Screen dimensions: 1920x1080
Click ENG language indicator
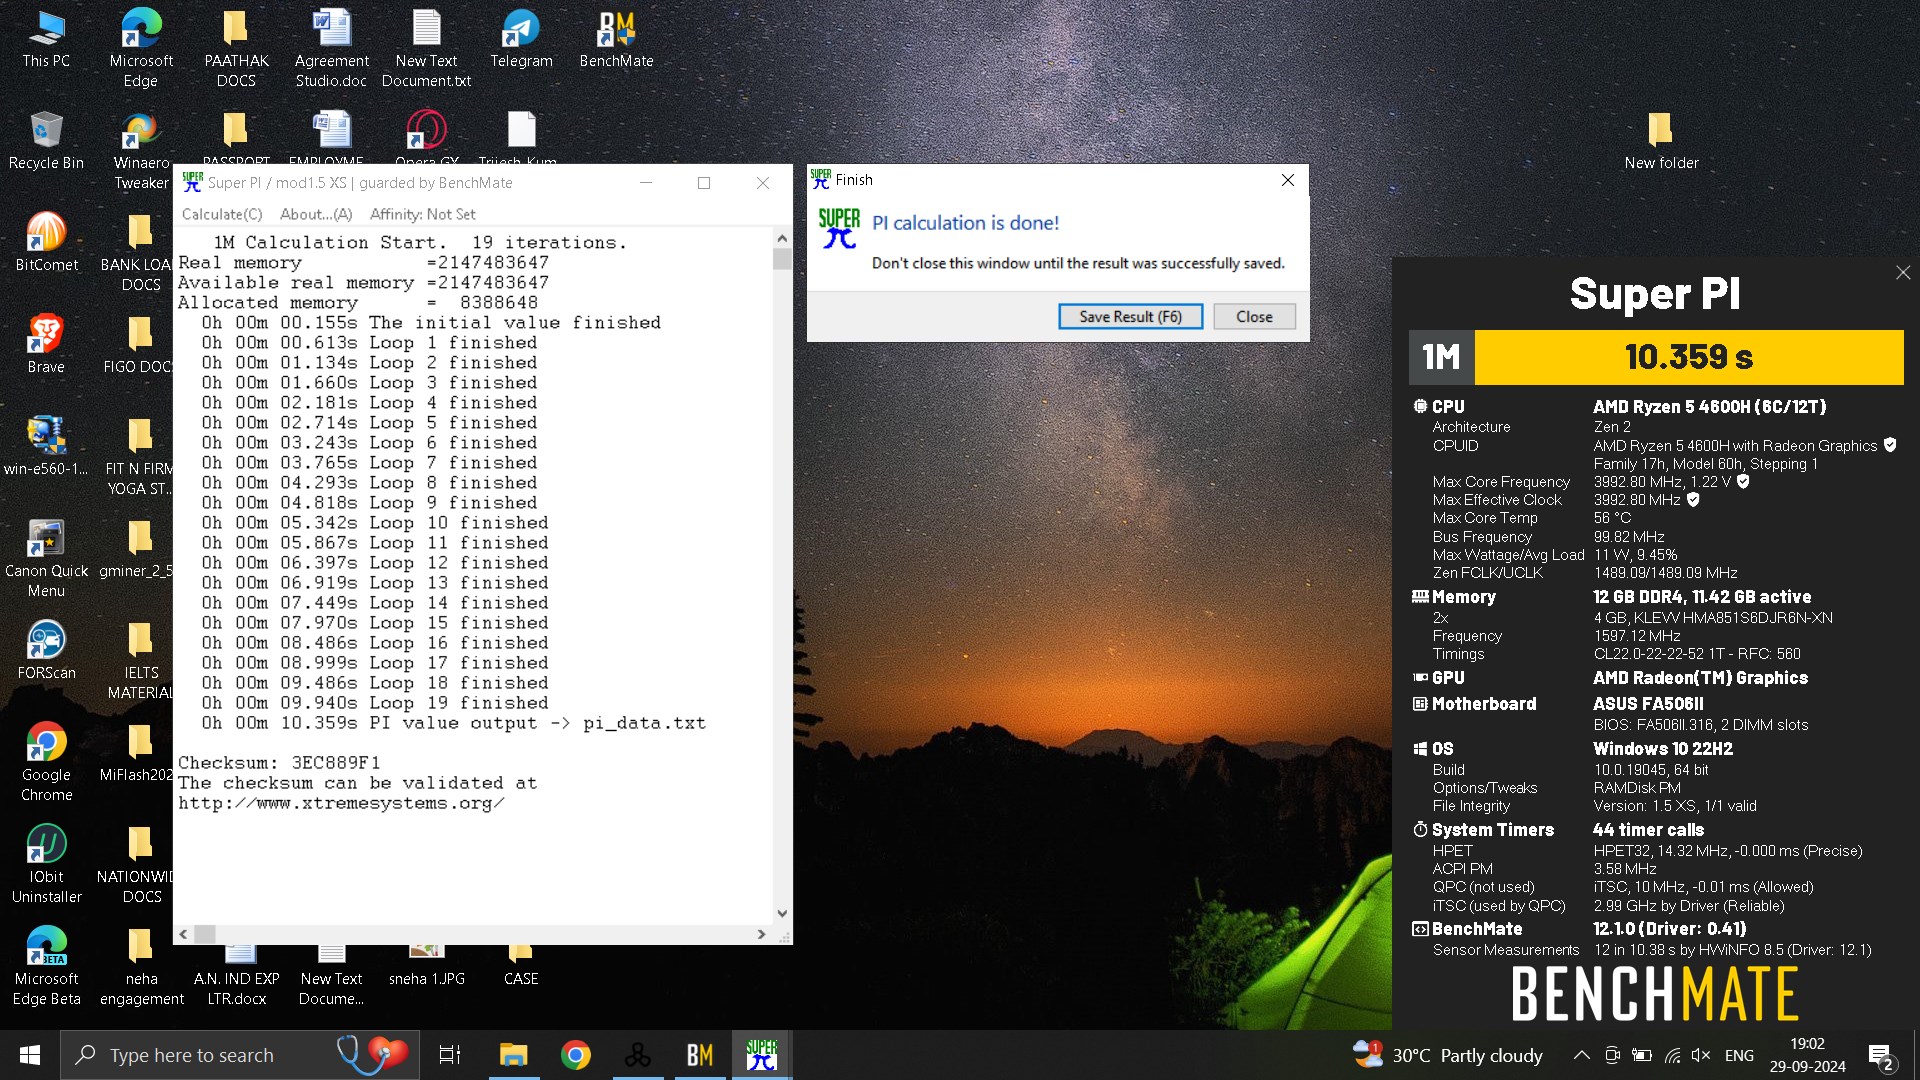point(1739,1055)
